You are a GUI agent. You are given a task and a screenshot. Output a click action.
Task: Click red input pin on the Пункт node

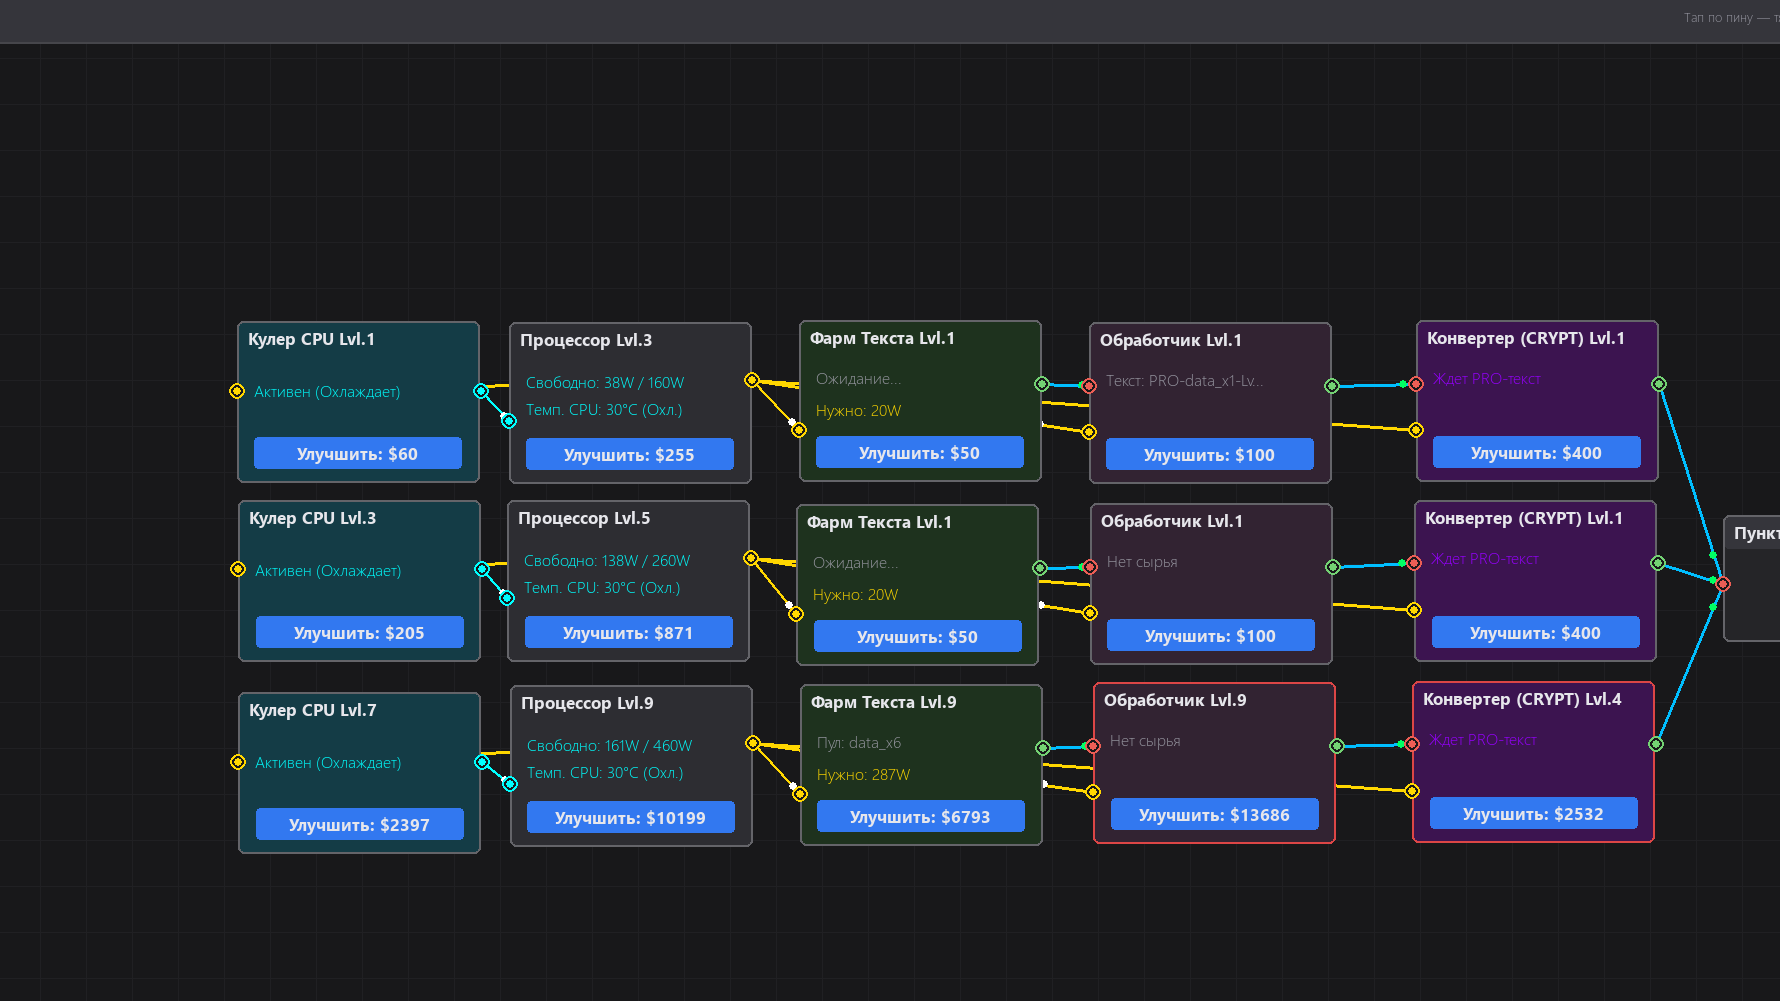click(1723, 584)
